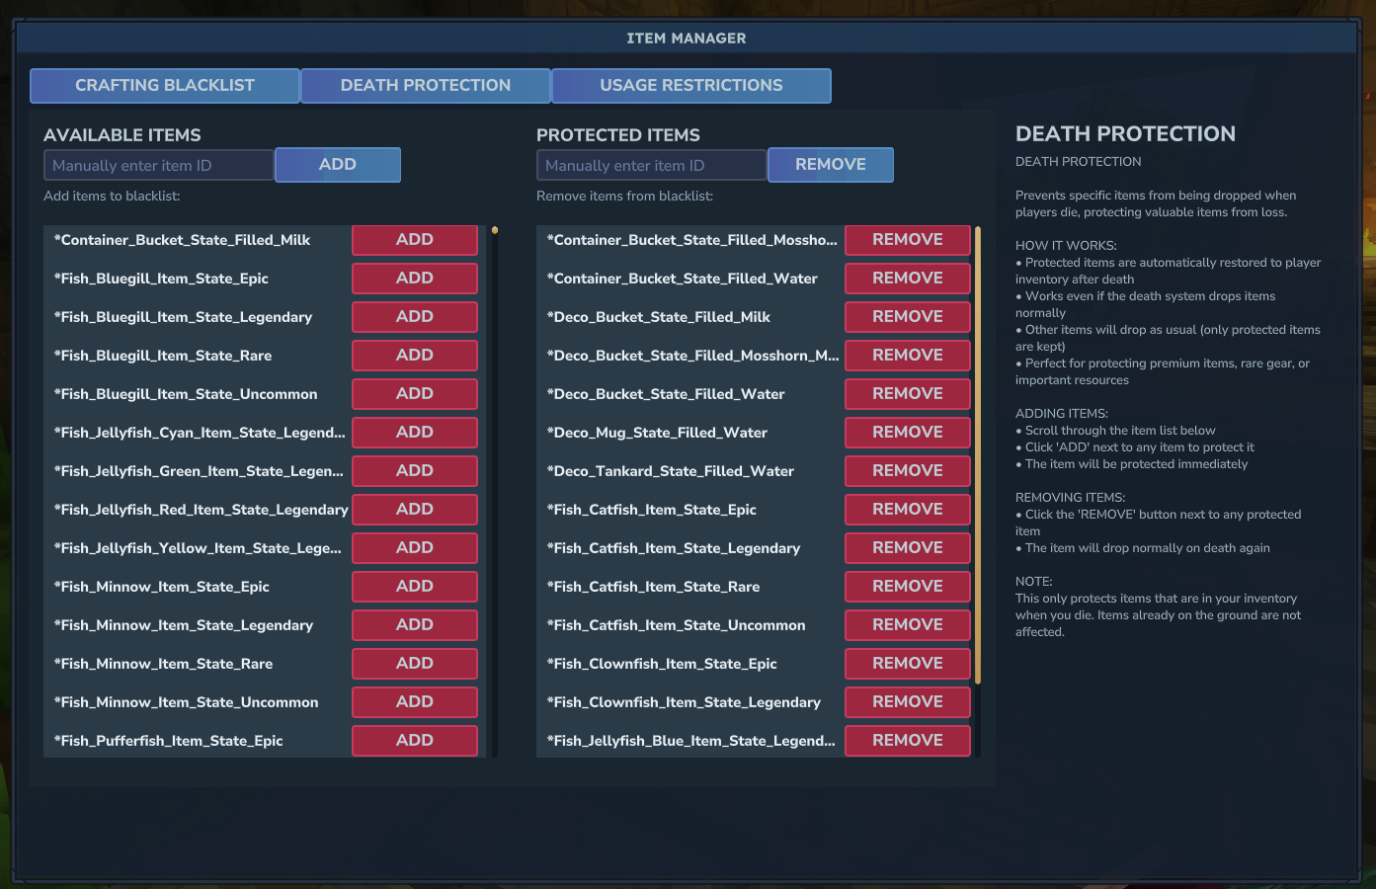Add Fish_Bluegill_Item_State_Epic to protection
The height and width of the screenshot is (889, 1376).
[x=414, y=278]
